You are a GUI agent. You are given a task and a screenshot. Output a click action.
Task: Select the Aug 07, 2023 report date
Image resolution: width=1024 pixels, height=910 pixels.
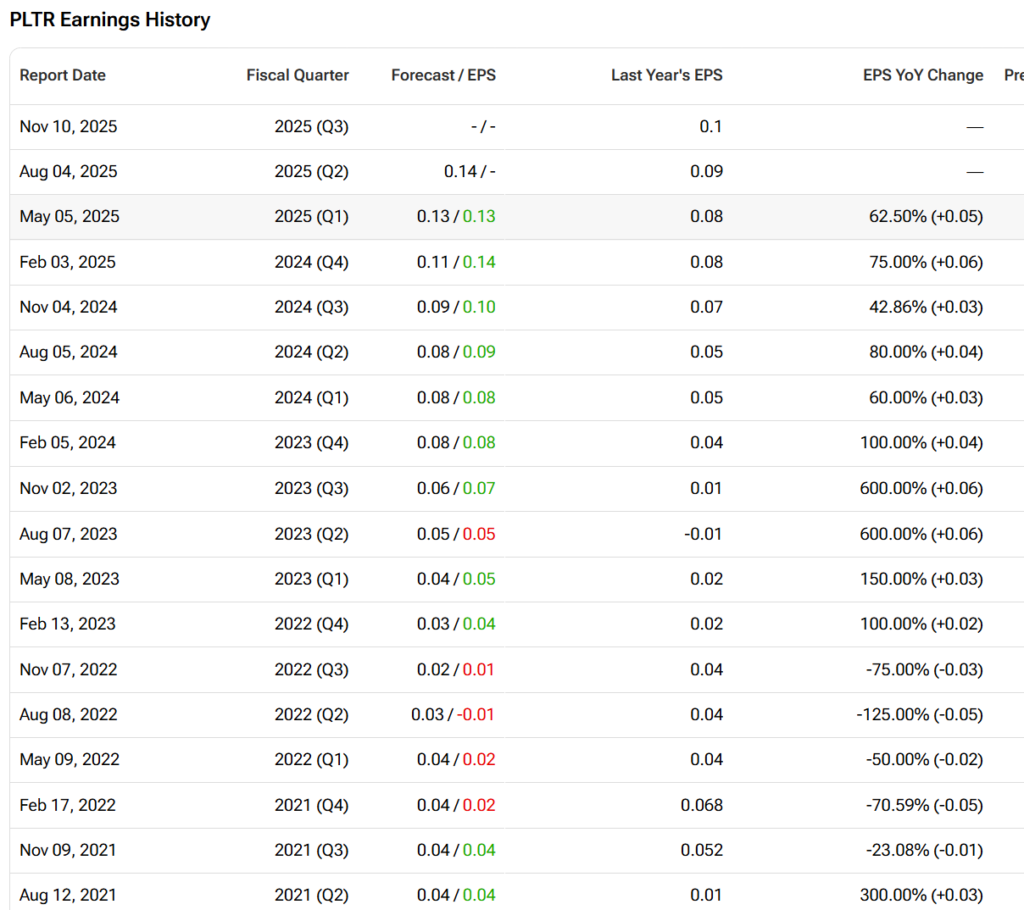click(x=68, y=534)
